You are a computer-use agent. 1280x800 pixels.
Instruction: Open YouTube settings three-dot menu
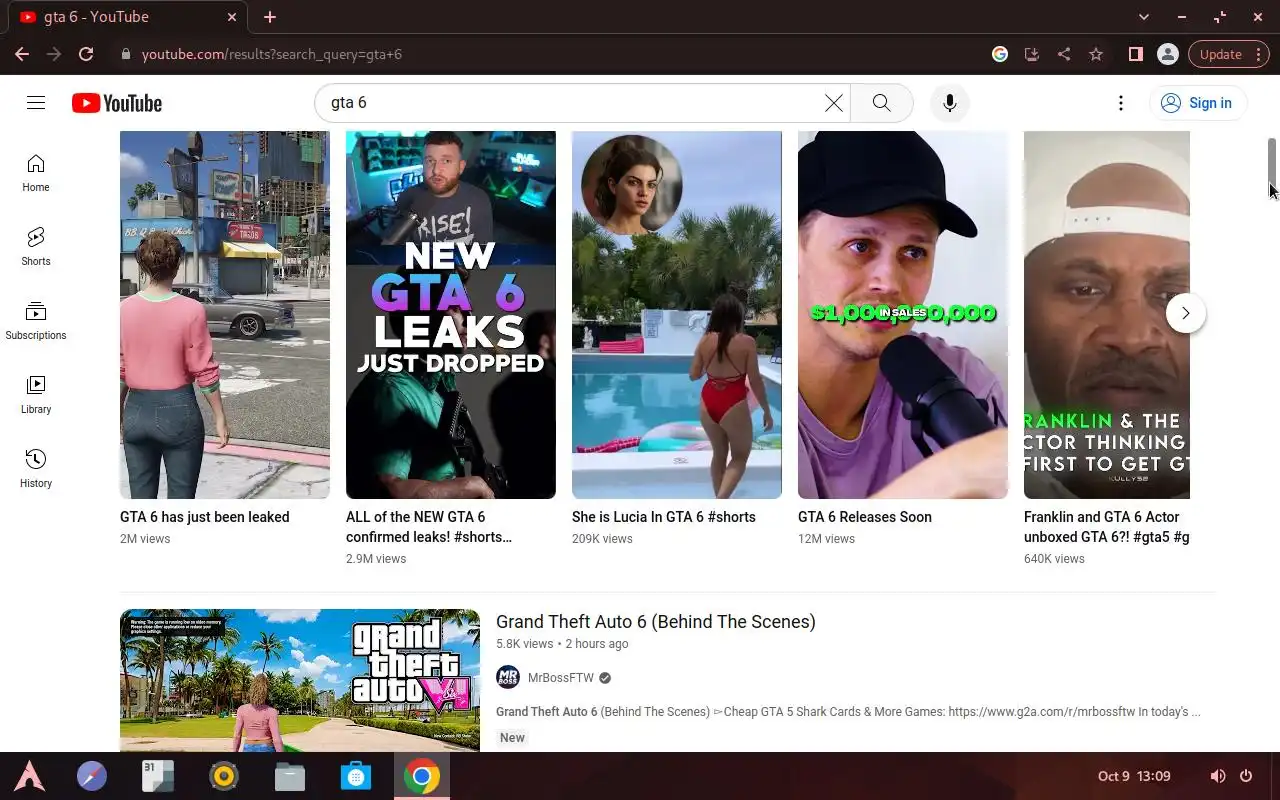click(x=1121, y=103)
